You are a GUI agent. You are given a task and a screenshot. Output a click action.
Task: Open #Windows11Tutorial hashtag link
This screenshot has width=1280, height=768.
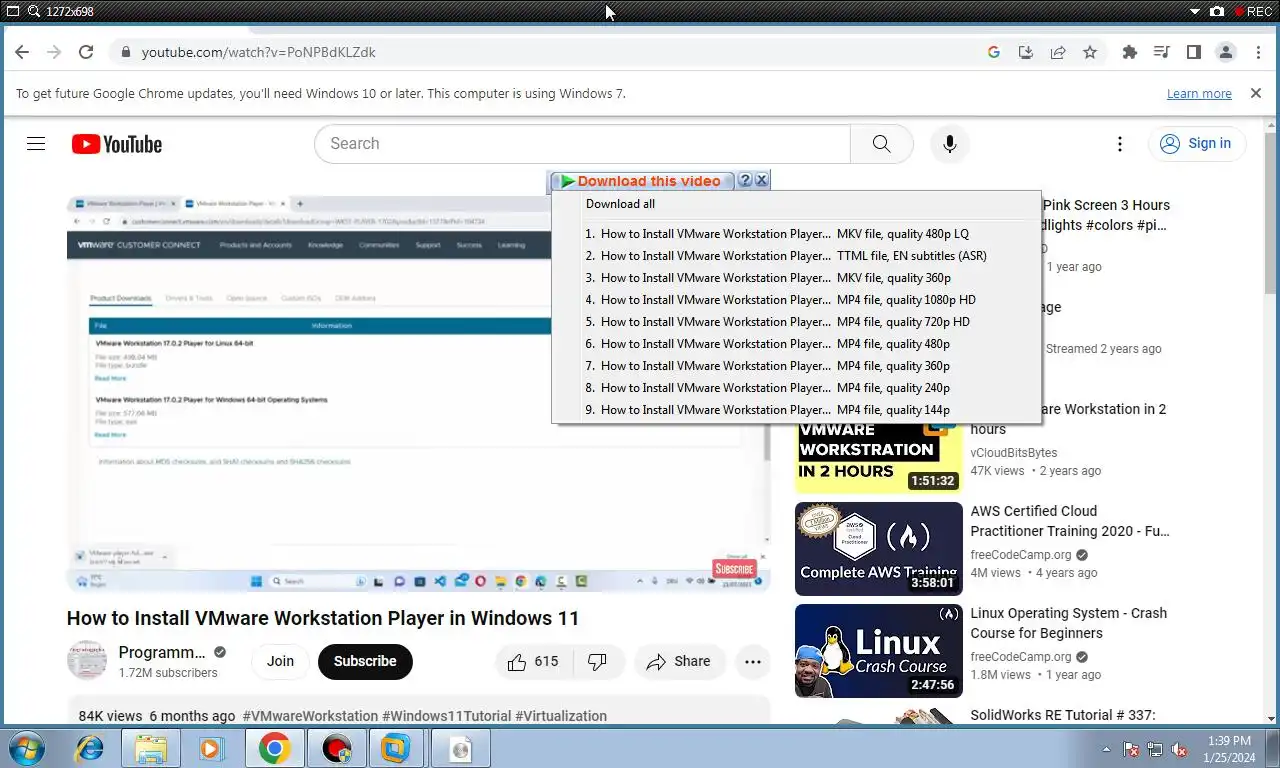[x=446, y=716]
